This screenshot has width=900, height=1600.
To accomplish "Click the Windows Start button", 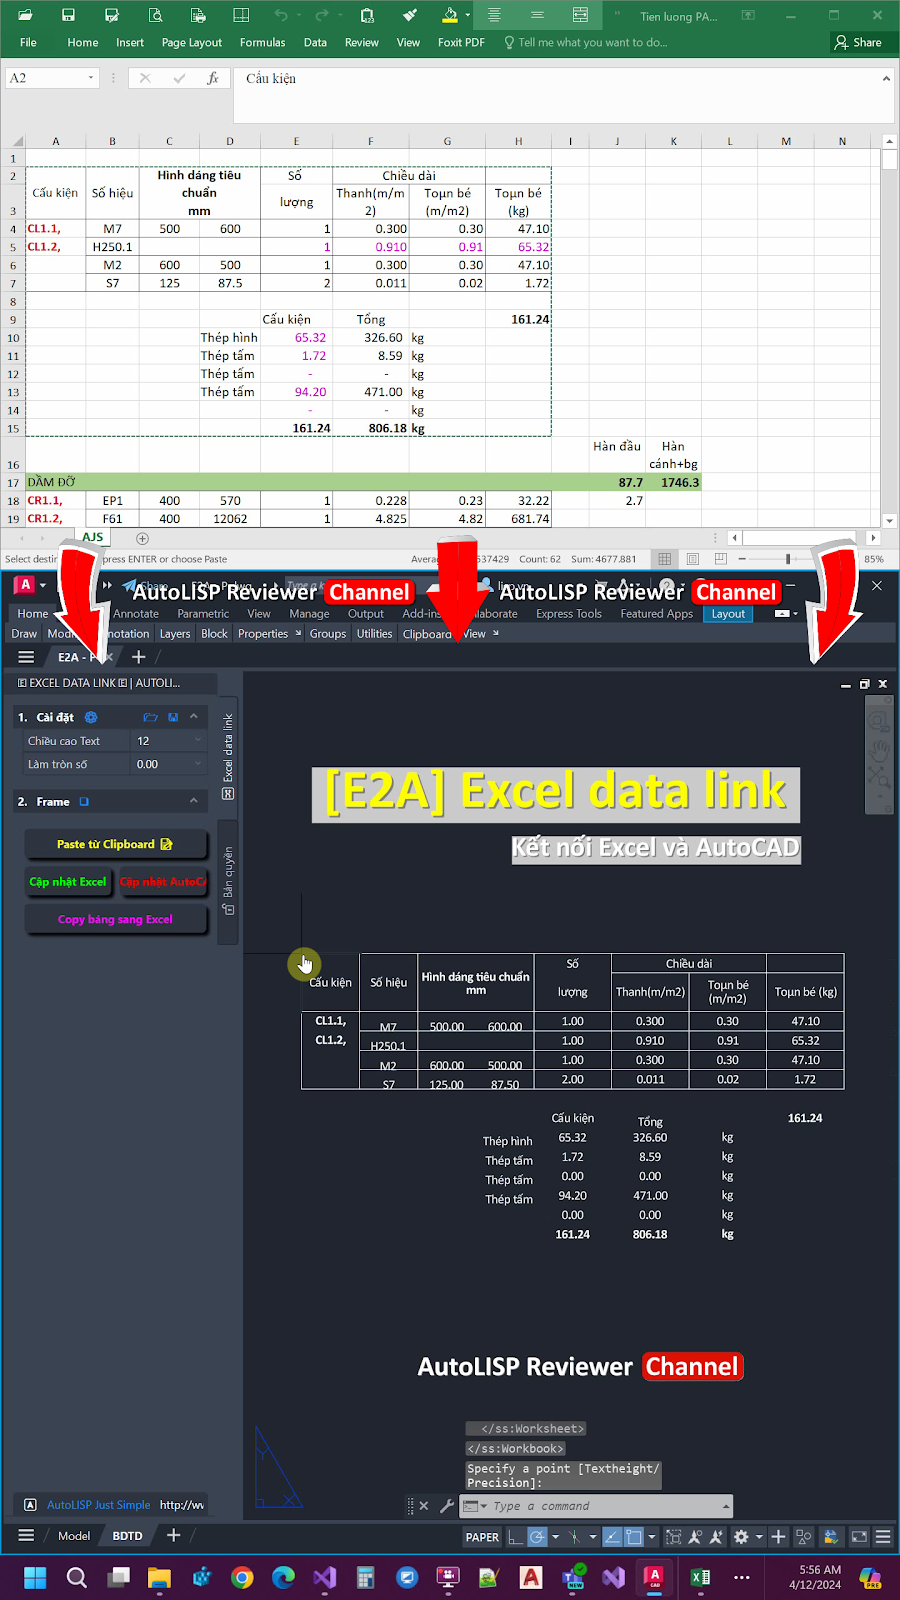I will [x=35, y=1577].
